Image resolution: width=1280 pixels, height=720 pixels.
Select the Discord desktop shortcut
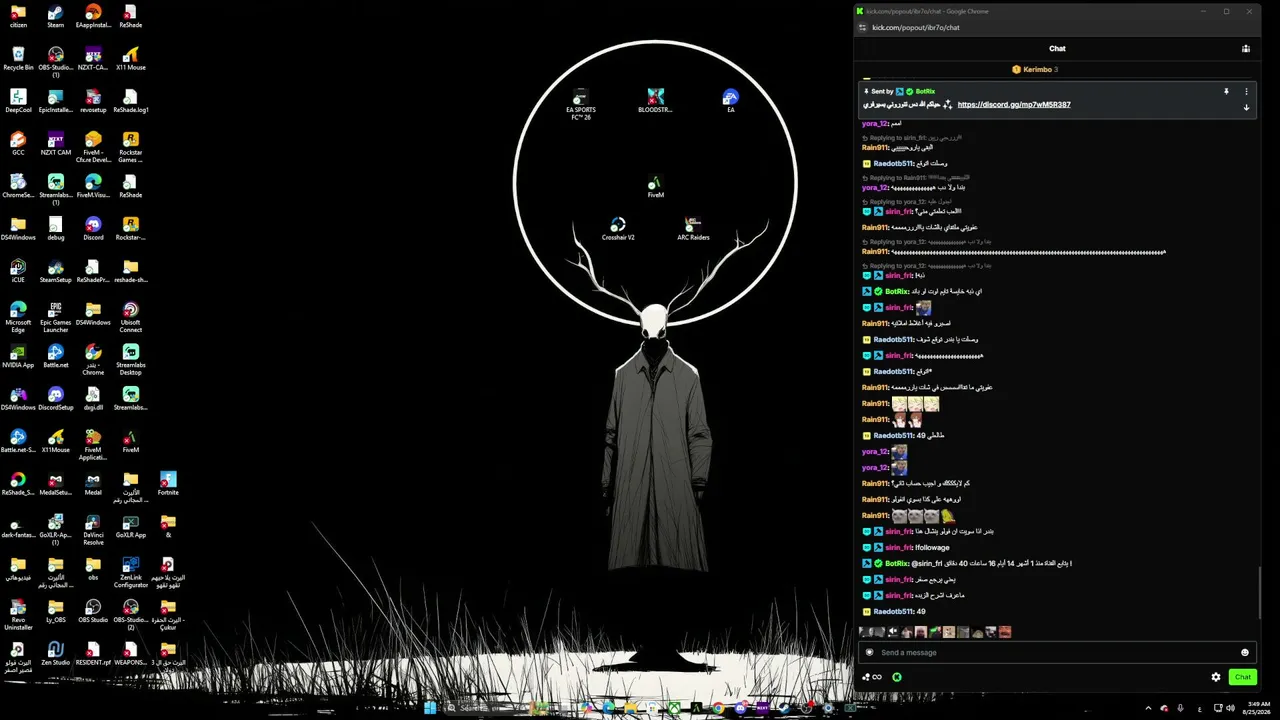[x=93, y=228]
